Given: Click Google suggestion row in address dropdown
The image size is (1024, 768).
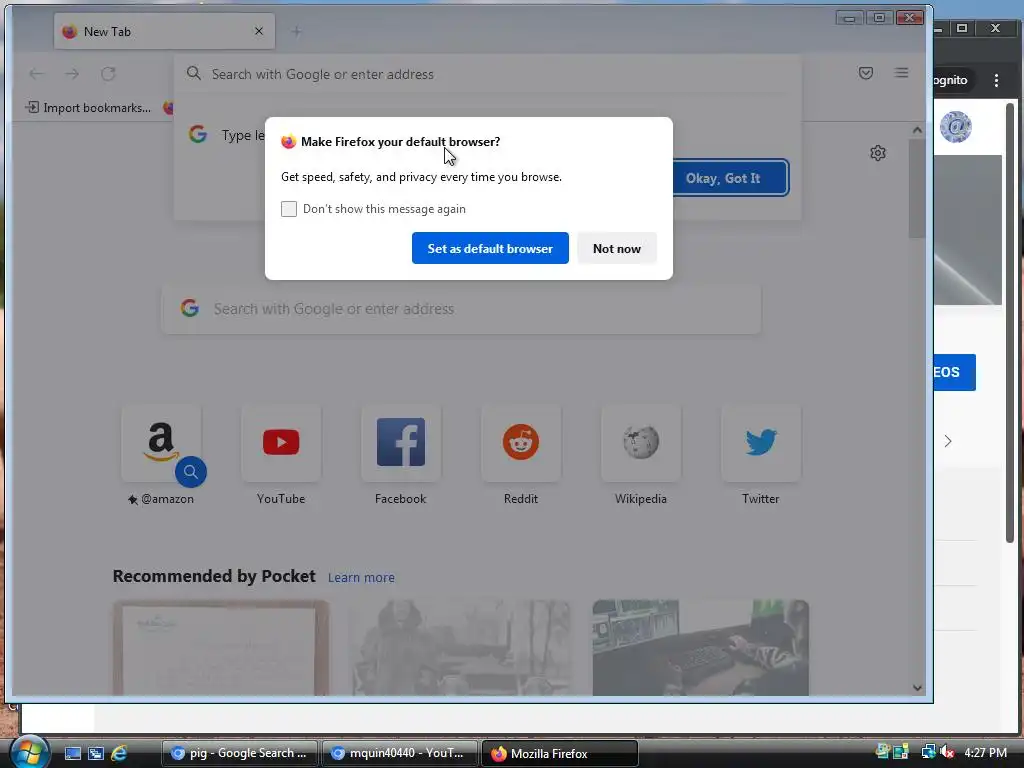Looking at the screenshot, I should (225, 135).
